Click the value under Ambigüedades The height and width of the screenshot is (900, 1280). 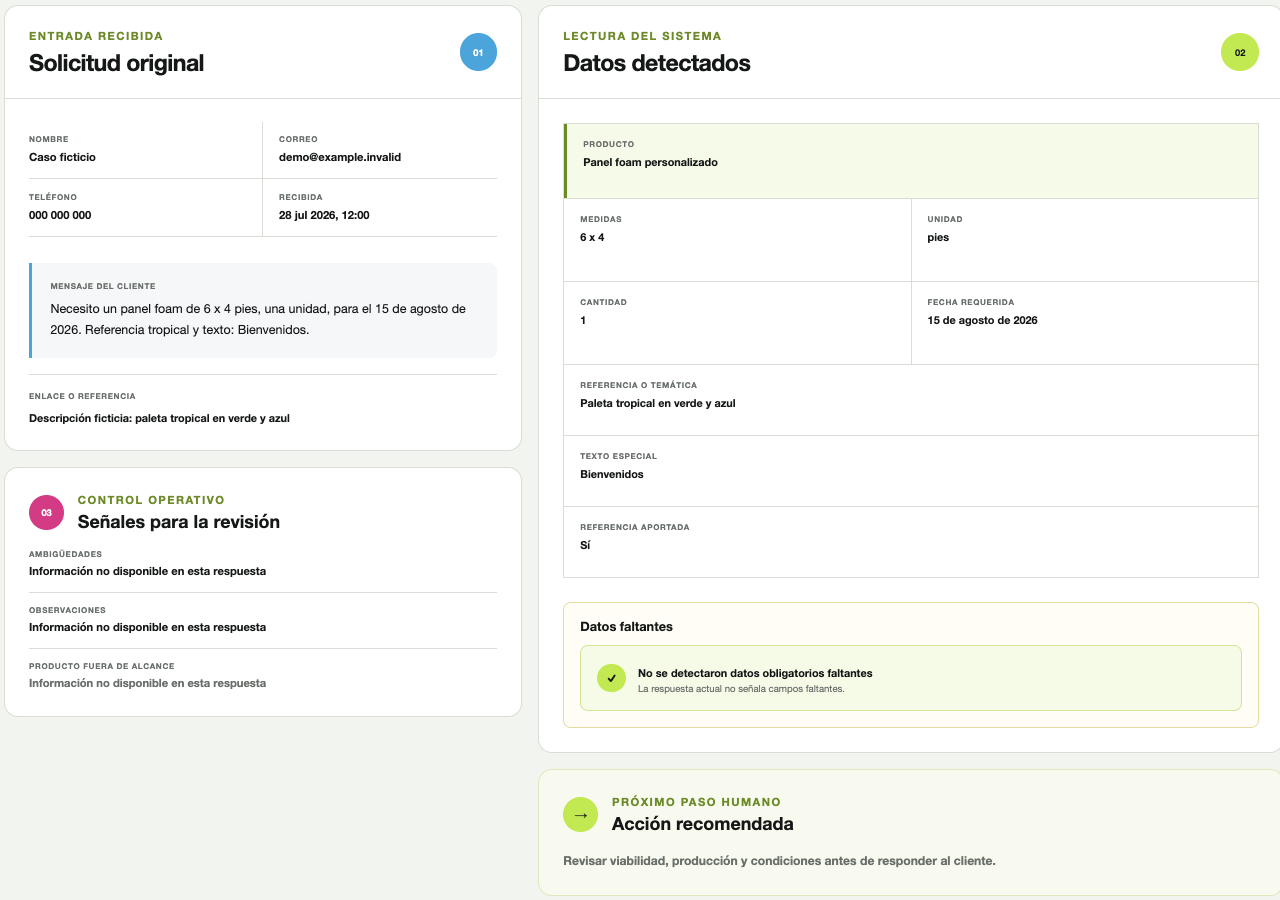click(x=147, y=572)
